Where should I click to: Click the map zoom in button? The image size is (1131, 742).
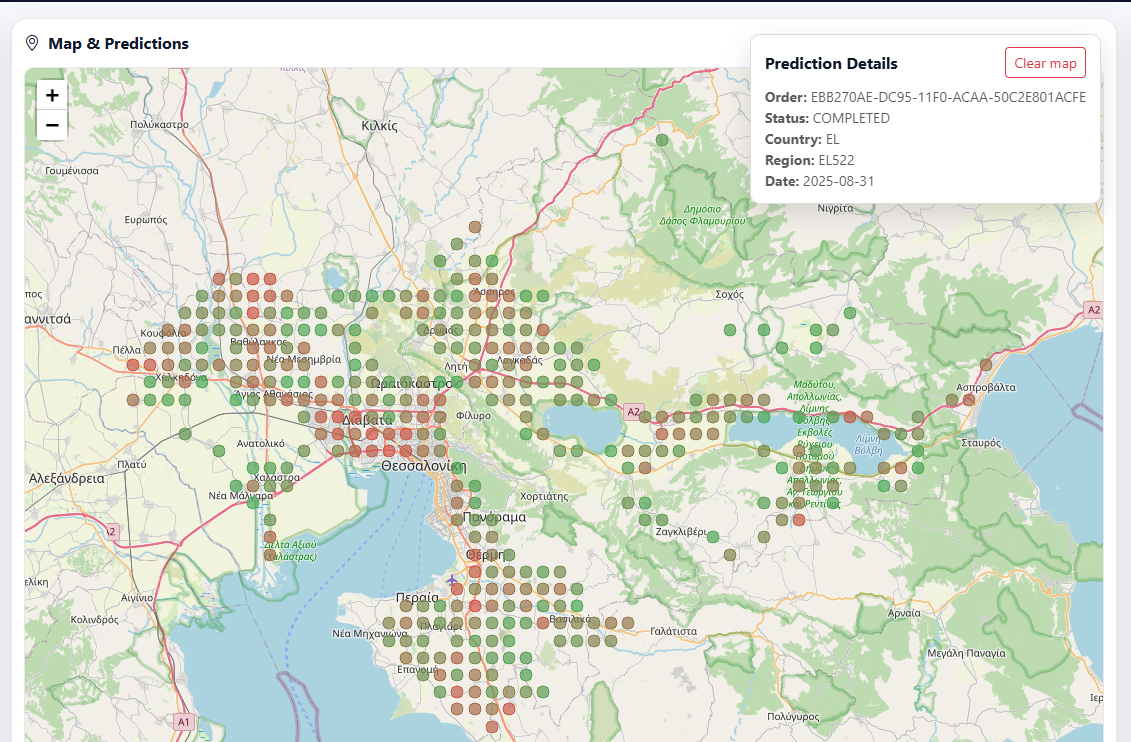pyautogui.click(x=51, y=94)
